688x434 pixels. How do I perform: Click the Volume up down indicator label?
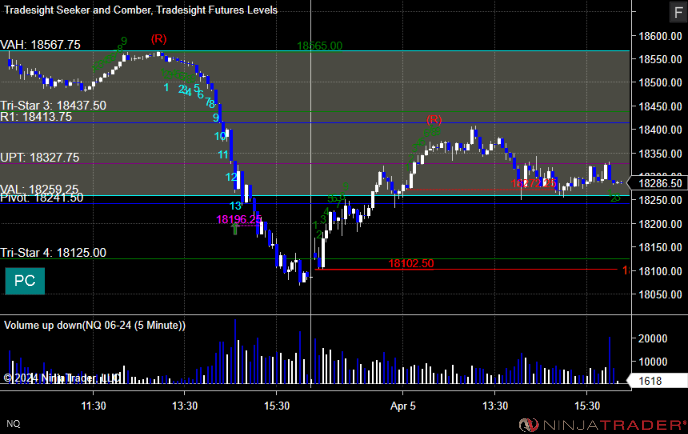pyautogui.click(x=95, y=325)
